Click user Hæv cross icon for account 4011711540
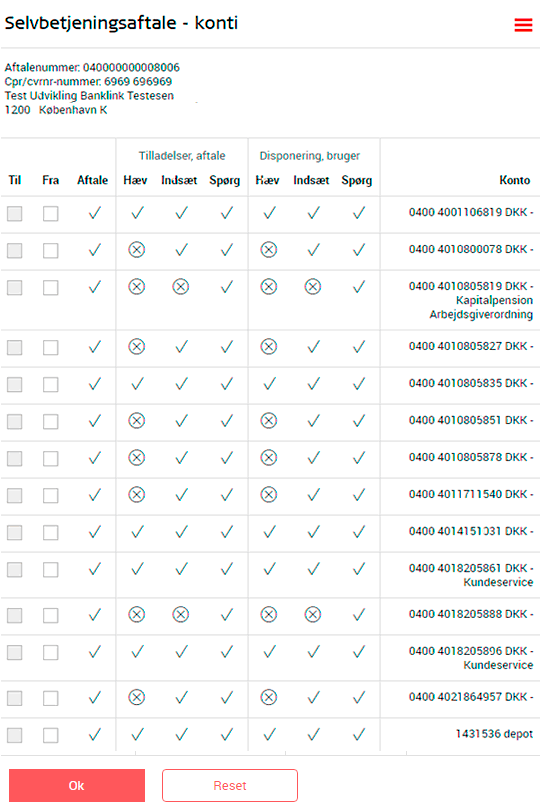This screenshot has width=540, height=810. (x=269, y=495)
